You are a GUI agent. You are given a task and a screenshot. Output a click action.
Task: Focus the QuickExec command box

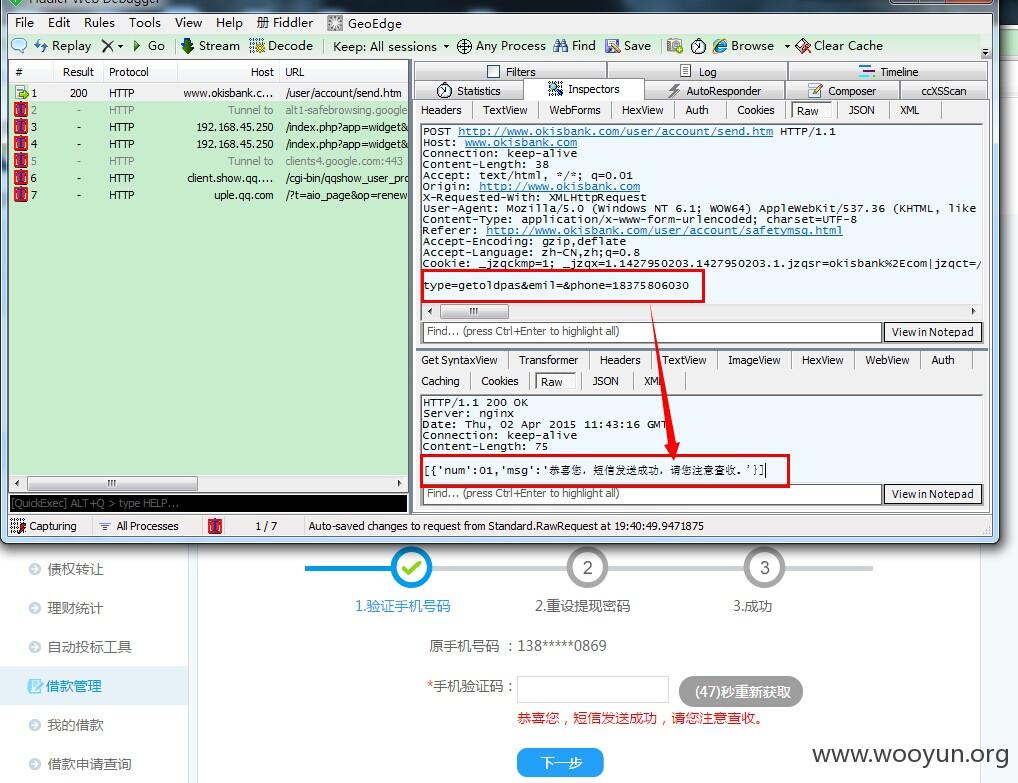point(208,503)
